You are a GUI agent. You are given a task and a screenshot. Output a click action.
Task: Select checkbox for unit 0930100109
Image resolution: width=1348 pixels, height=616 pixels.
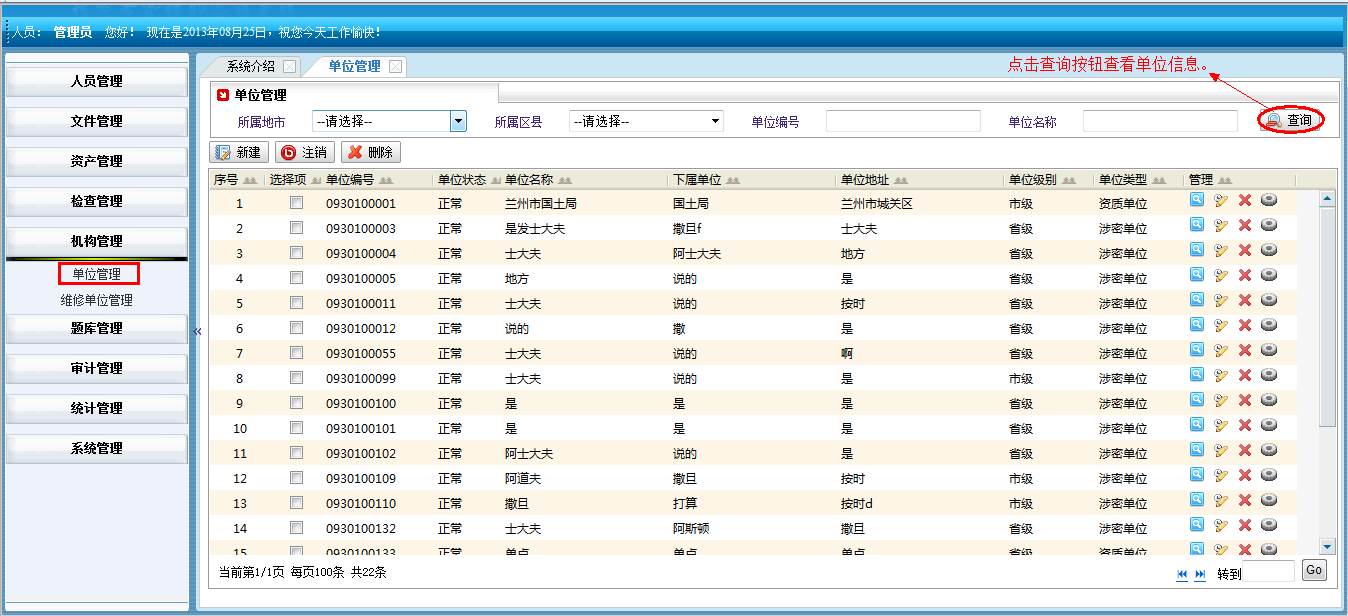[x=296, y=478]
